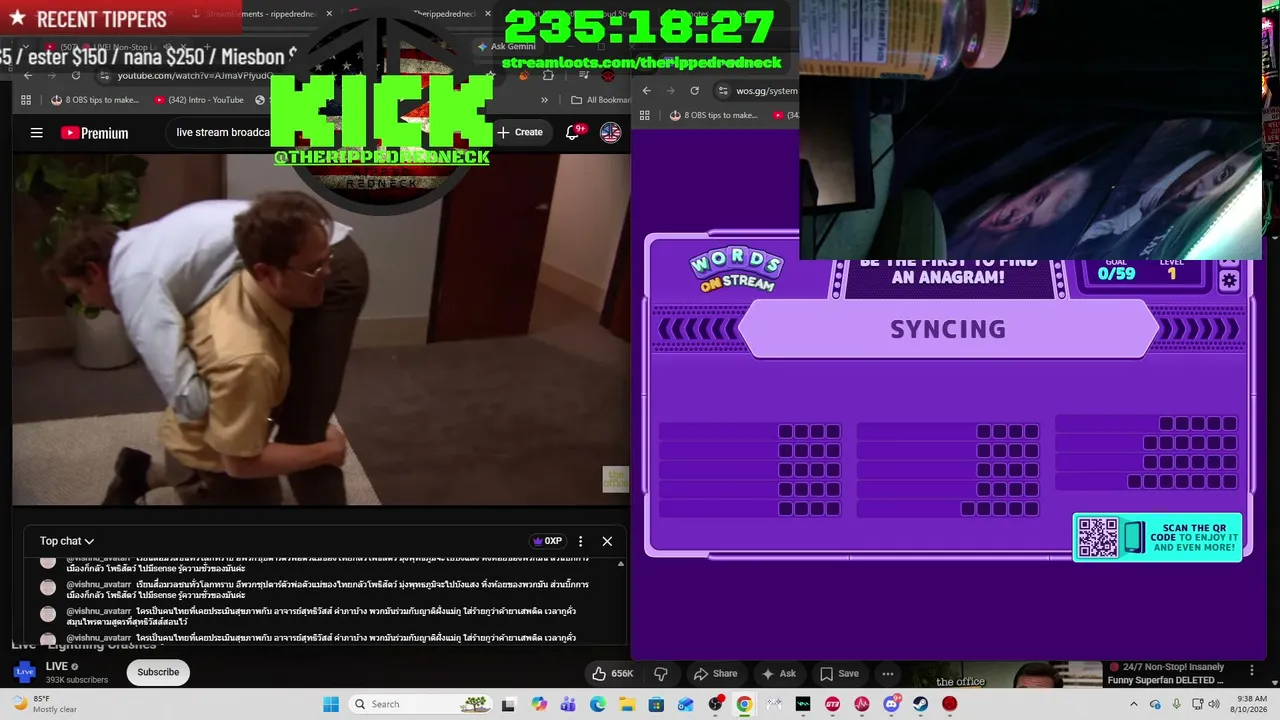Open '8 OBS tips to make...' bookmark in wos.gg window
The height and width of the screenshot is (720, 1280).
(714, 115)
